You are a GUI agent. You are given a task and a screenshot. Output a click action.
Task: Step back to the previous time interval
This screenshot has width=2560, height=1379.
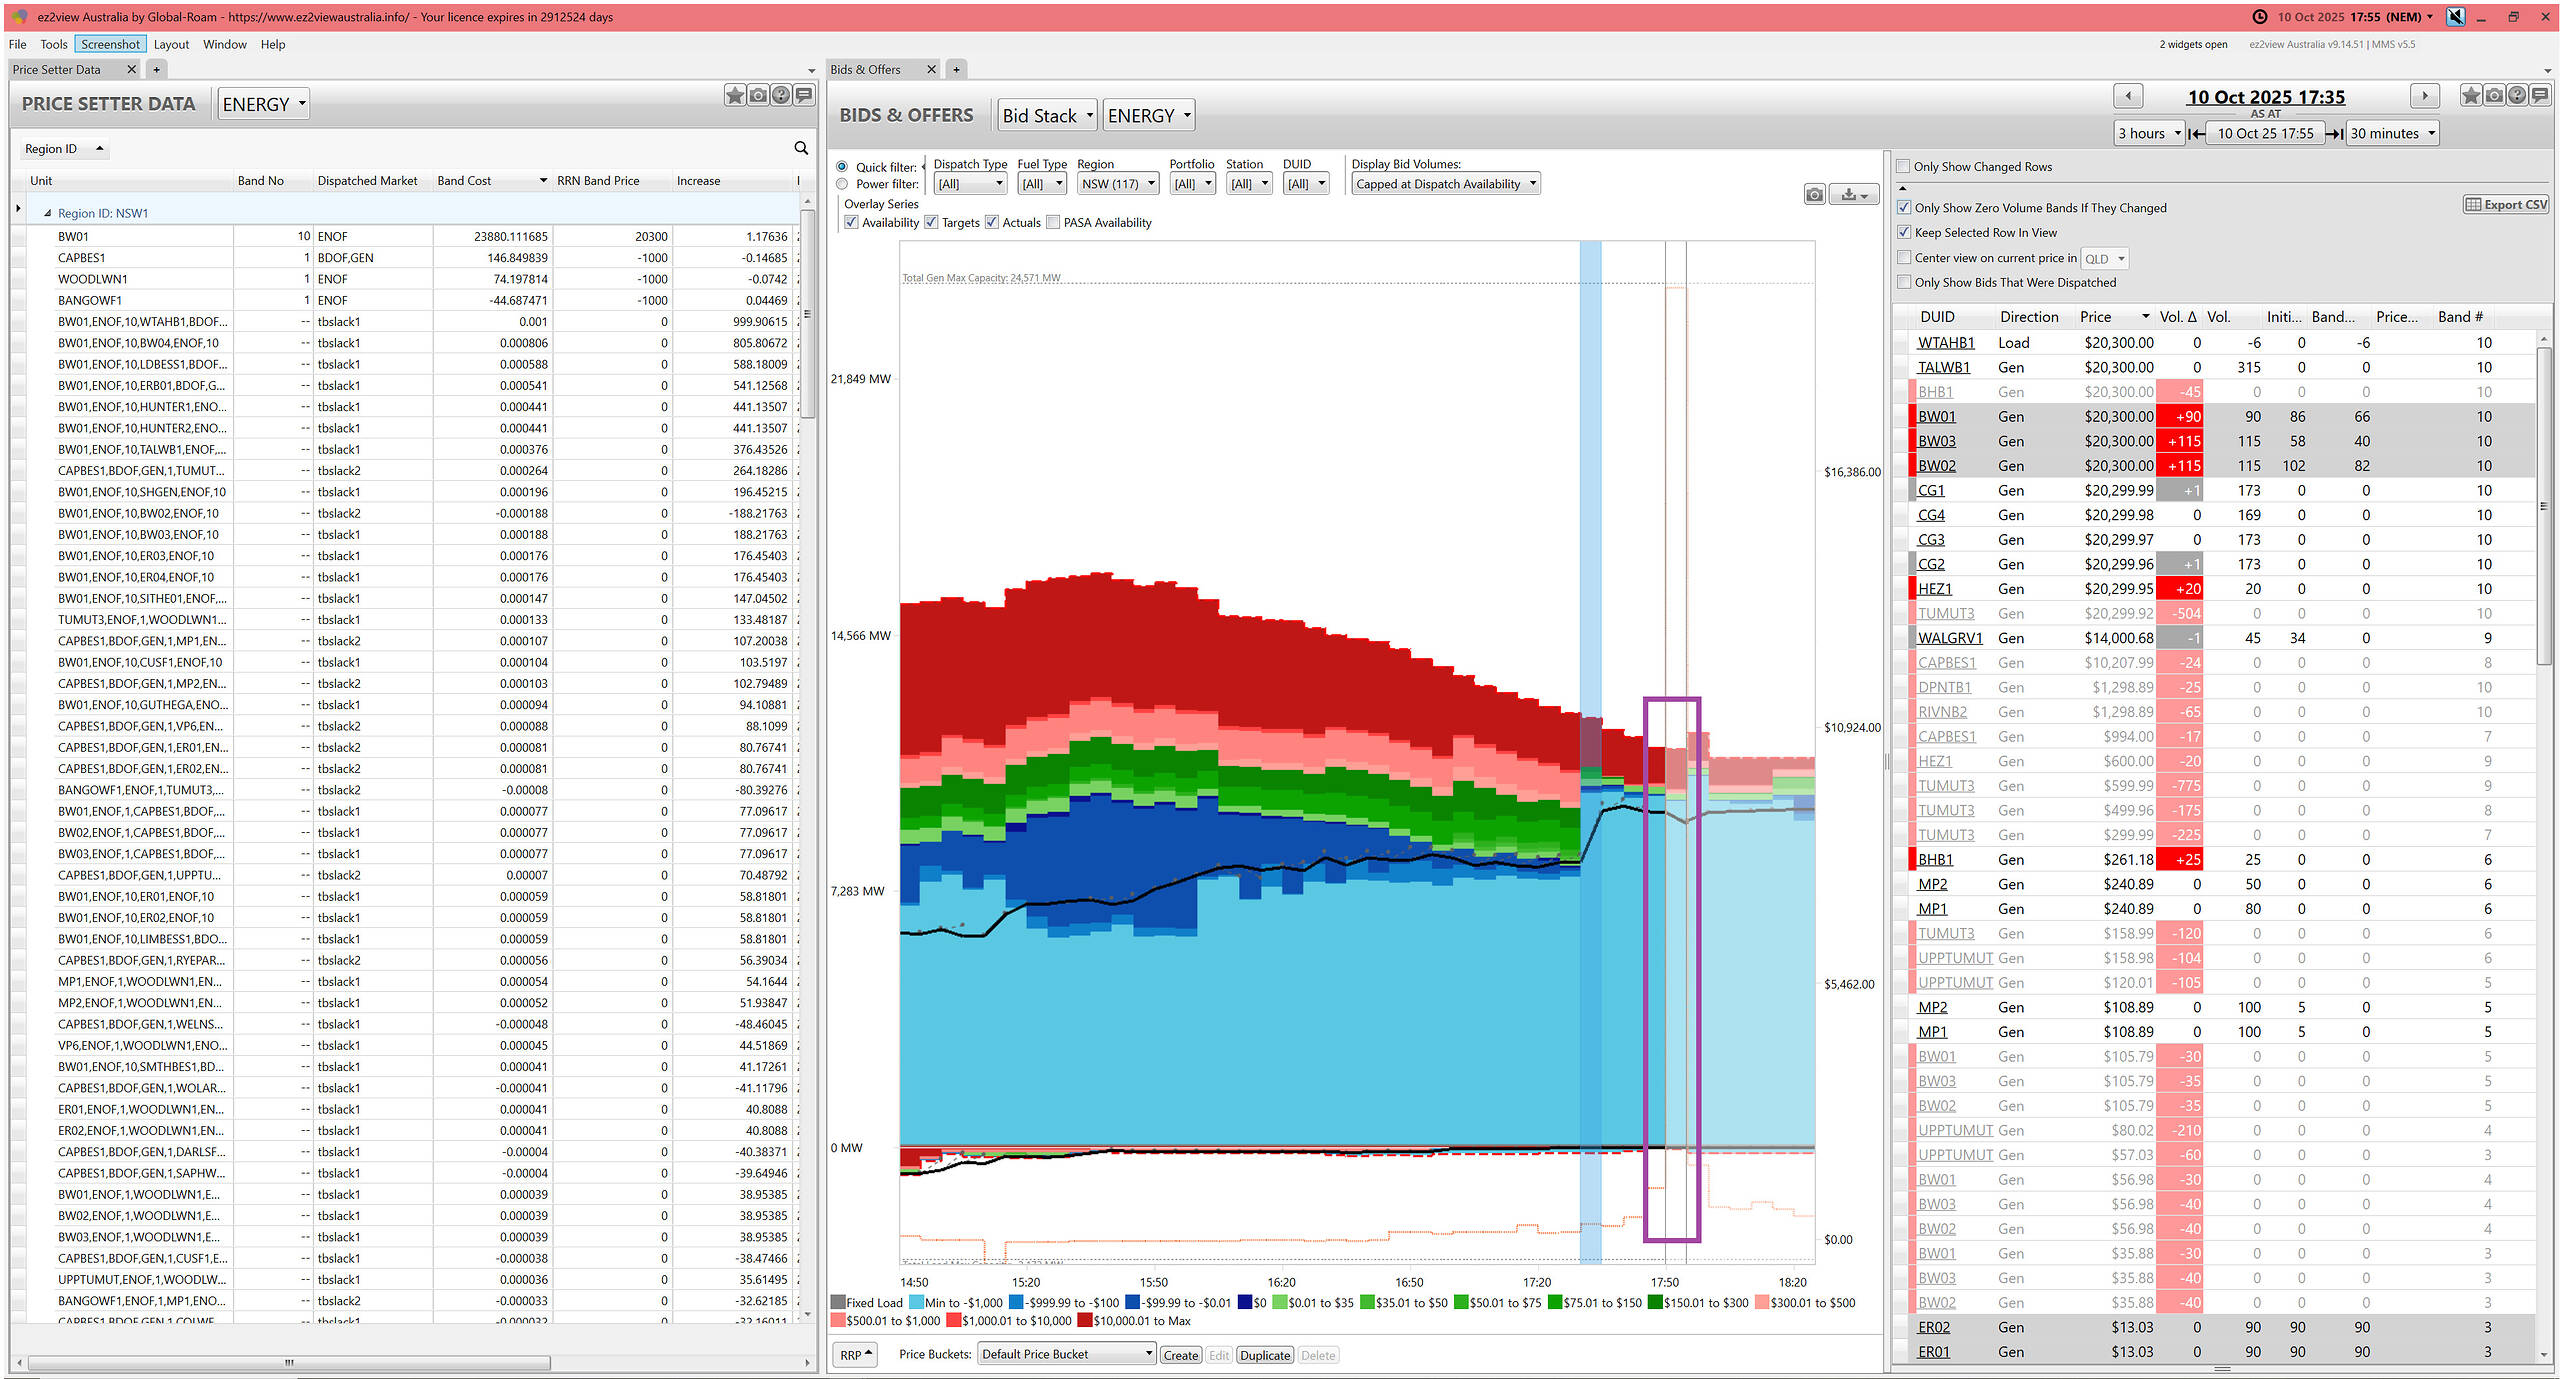pos(2127,96)
